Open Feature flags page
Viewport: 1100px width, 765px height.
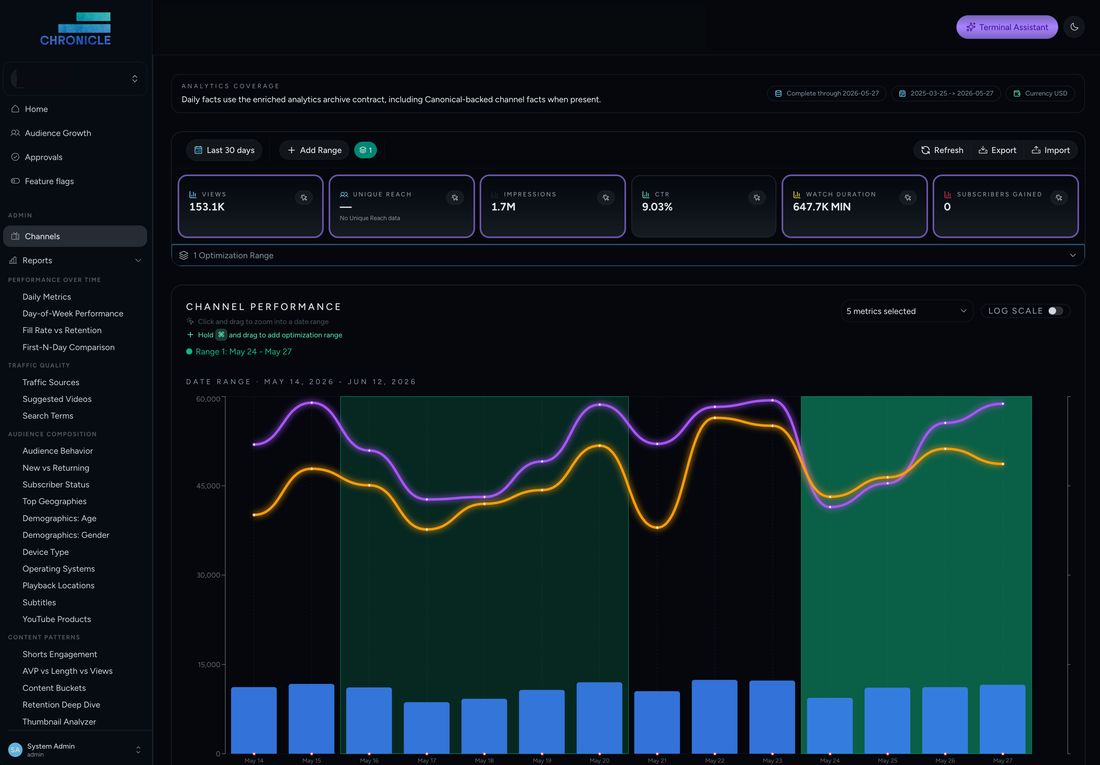[x=49, y=181]
